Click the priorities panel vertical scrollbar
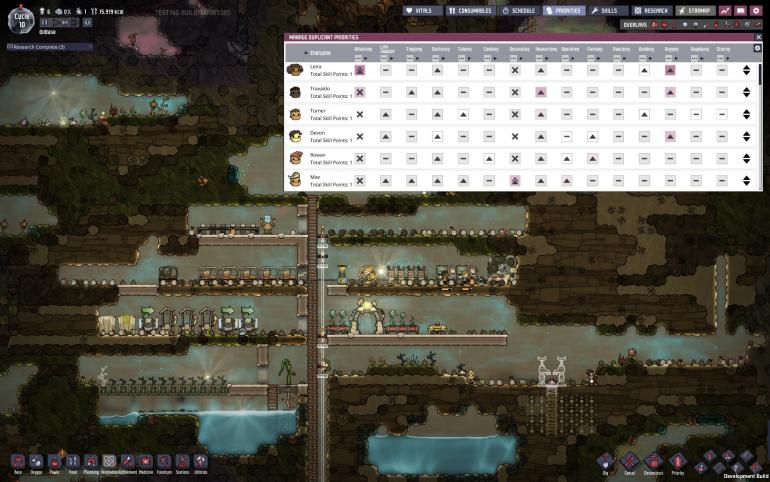The height and width of the screenshot is (482, 770). [761, 75]
